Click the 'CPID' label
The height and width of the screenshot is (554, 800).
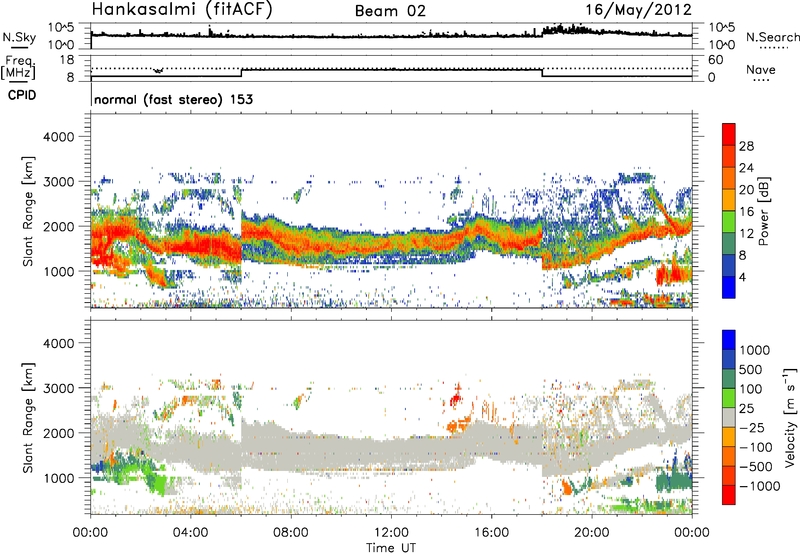point(22,95)
